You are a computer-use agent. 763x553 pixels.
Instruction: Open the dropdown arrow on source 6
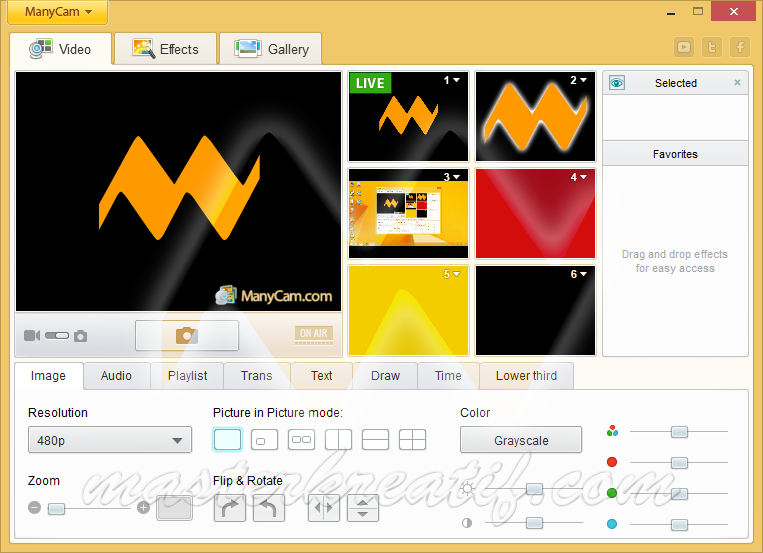583,274
